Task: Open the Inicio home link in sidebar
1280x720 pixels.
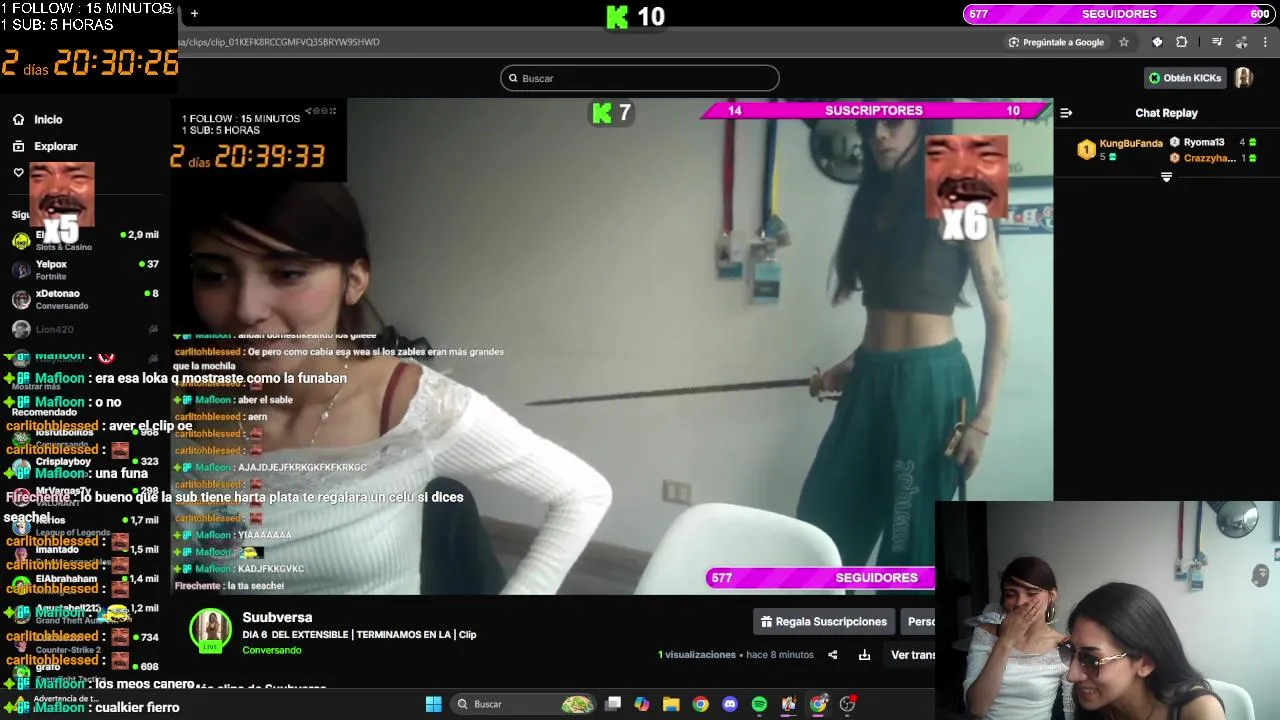Action: point(48,119)
